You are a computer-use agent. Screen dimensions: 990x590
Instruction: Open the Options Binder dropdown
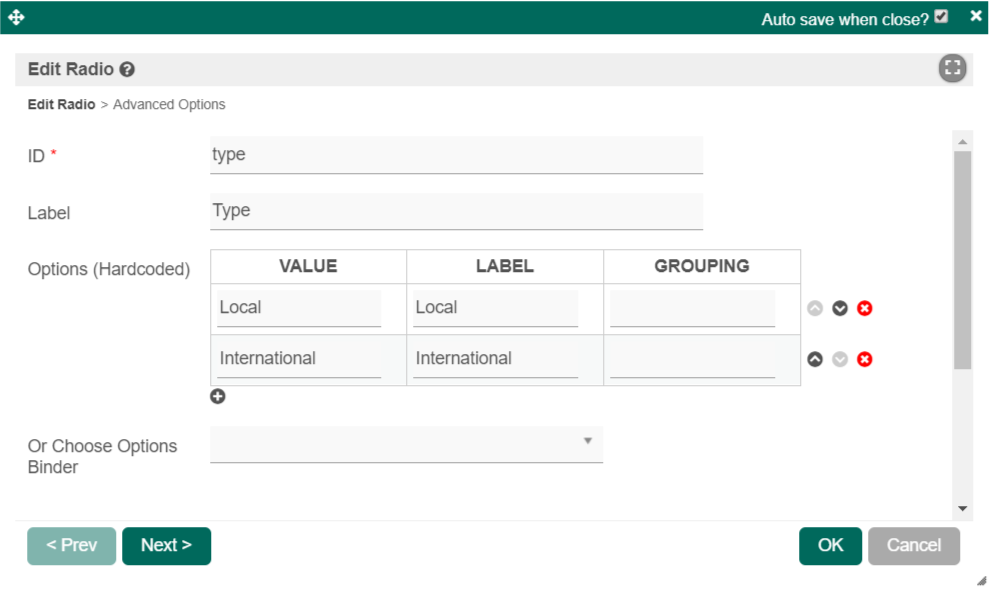406,443
